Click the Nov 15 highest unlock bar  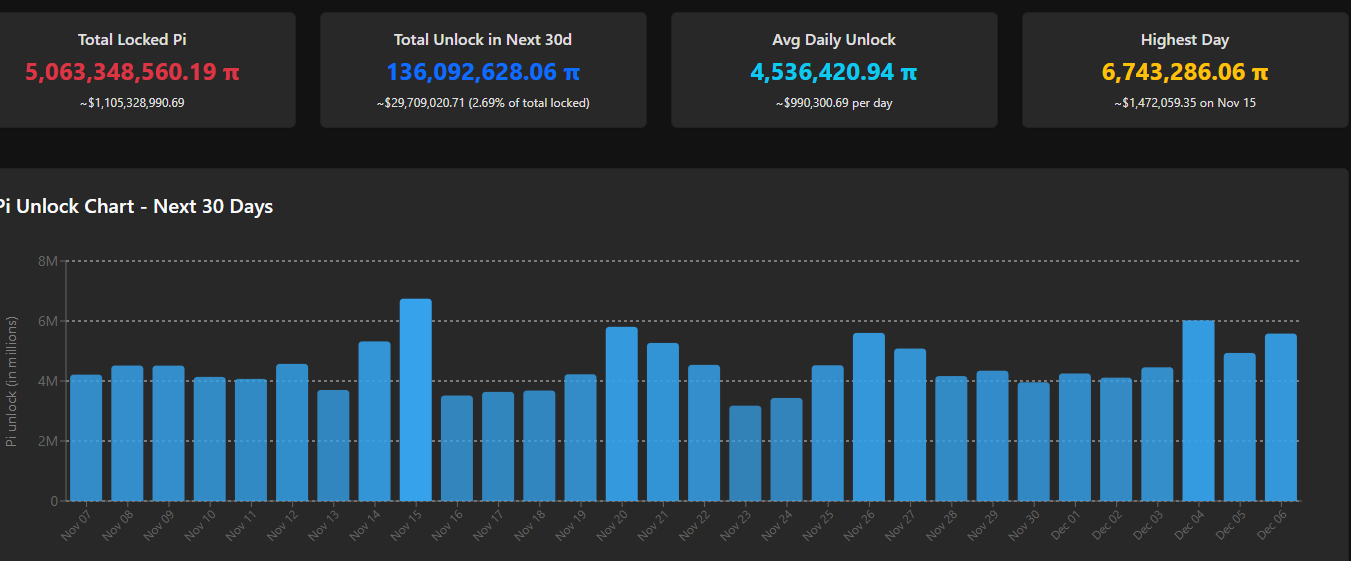click(416, 400)
